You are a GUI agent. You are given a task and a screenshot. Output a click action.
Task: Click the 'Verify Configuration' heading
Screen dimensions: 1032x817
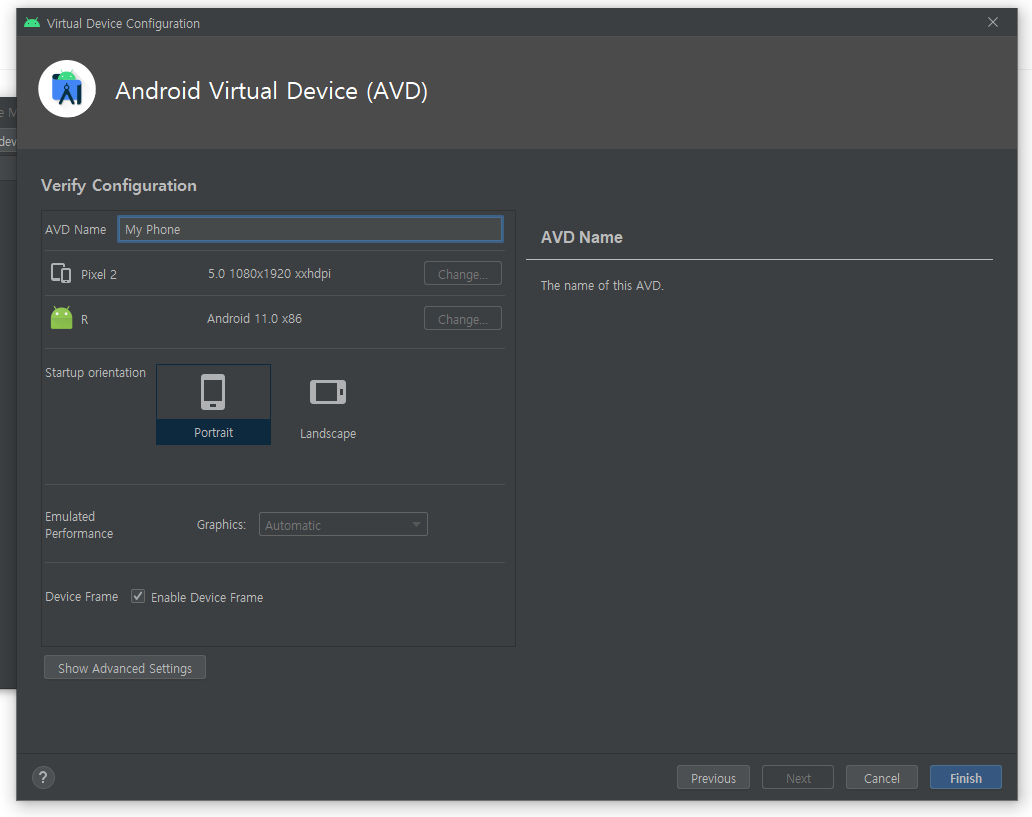coord(118,186)
